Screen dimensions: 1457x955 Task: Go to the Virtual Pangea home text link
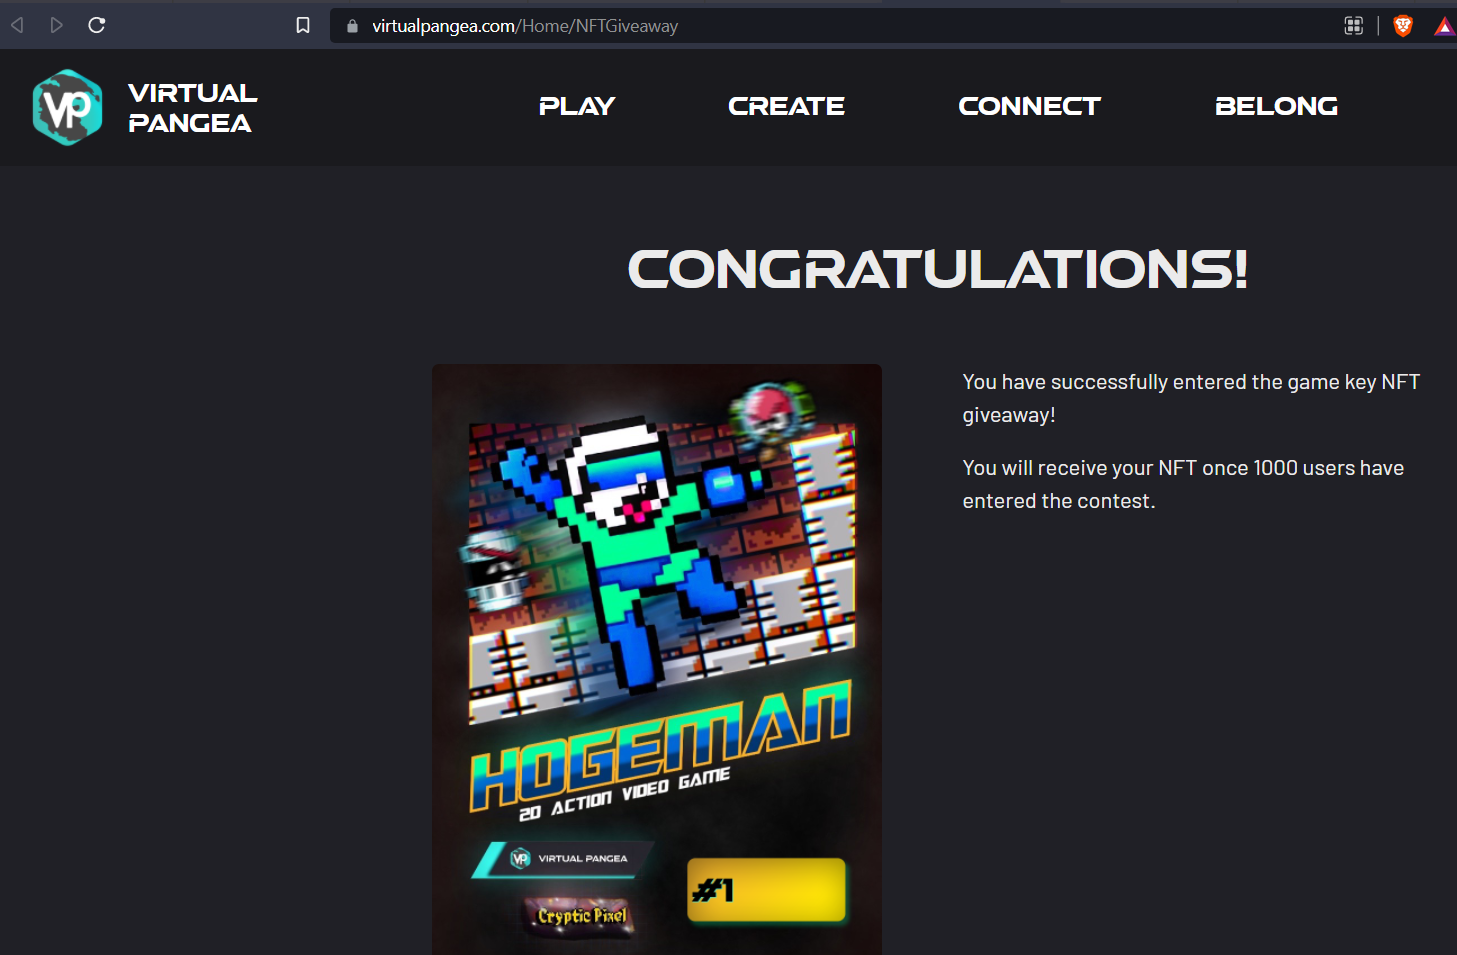point(192,108)
